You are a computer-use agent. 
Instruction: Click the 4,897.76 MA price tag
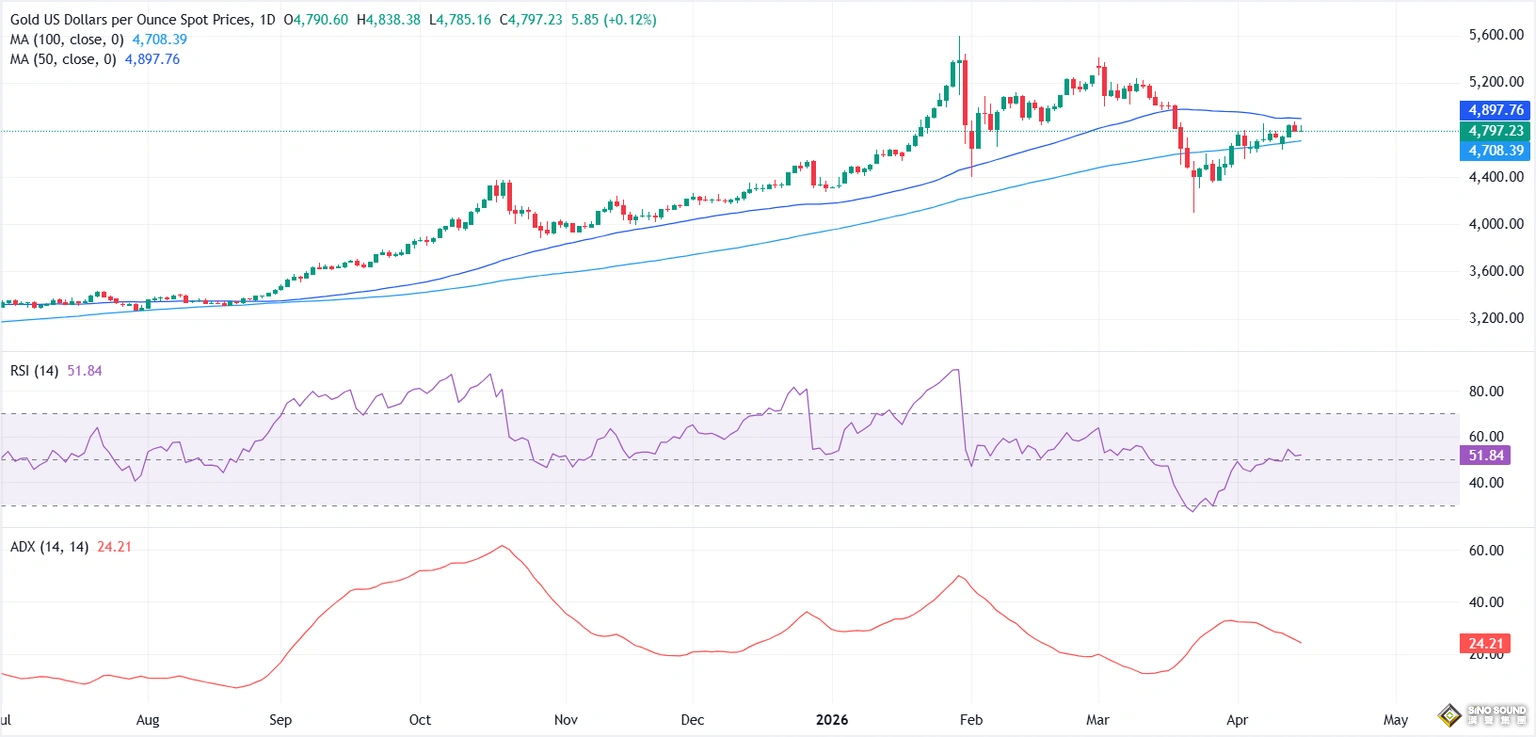coord(1497,110)
